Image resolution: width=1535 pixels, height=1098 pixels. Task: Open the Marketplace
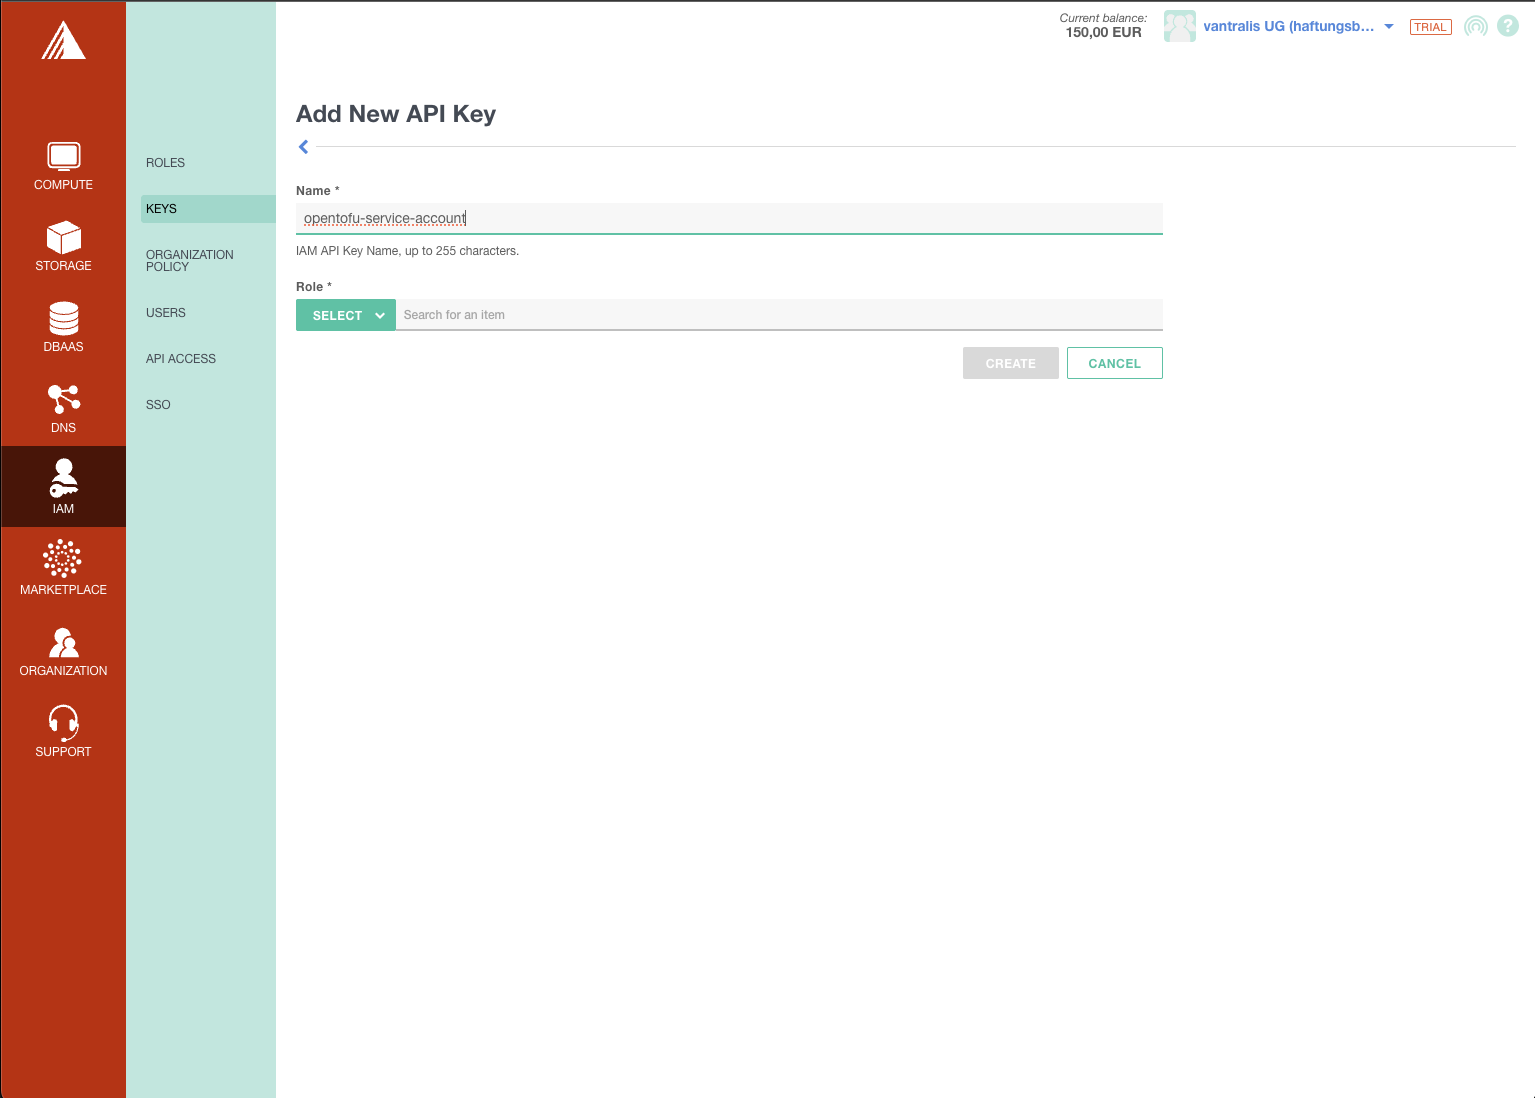pyautogui.click(x=63, y=568)
